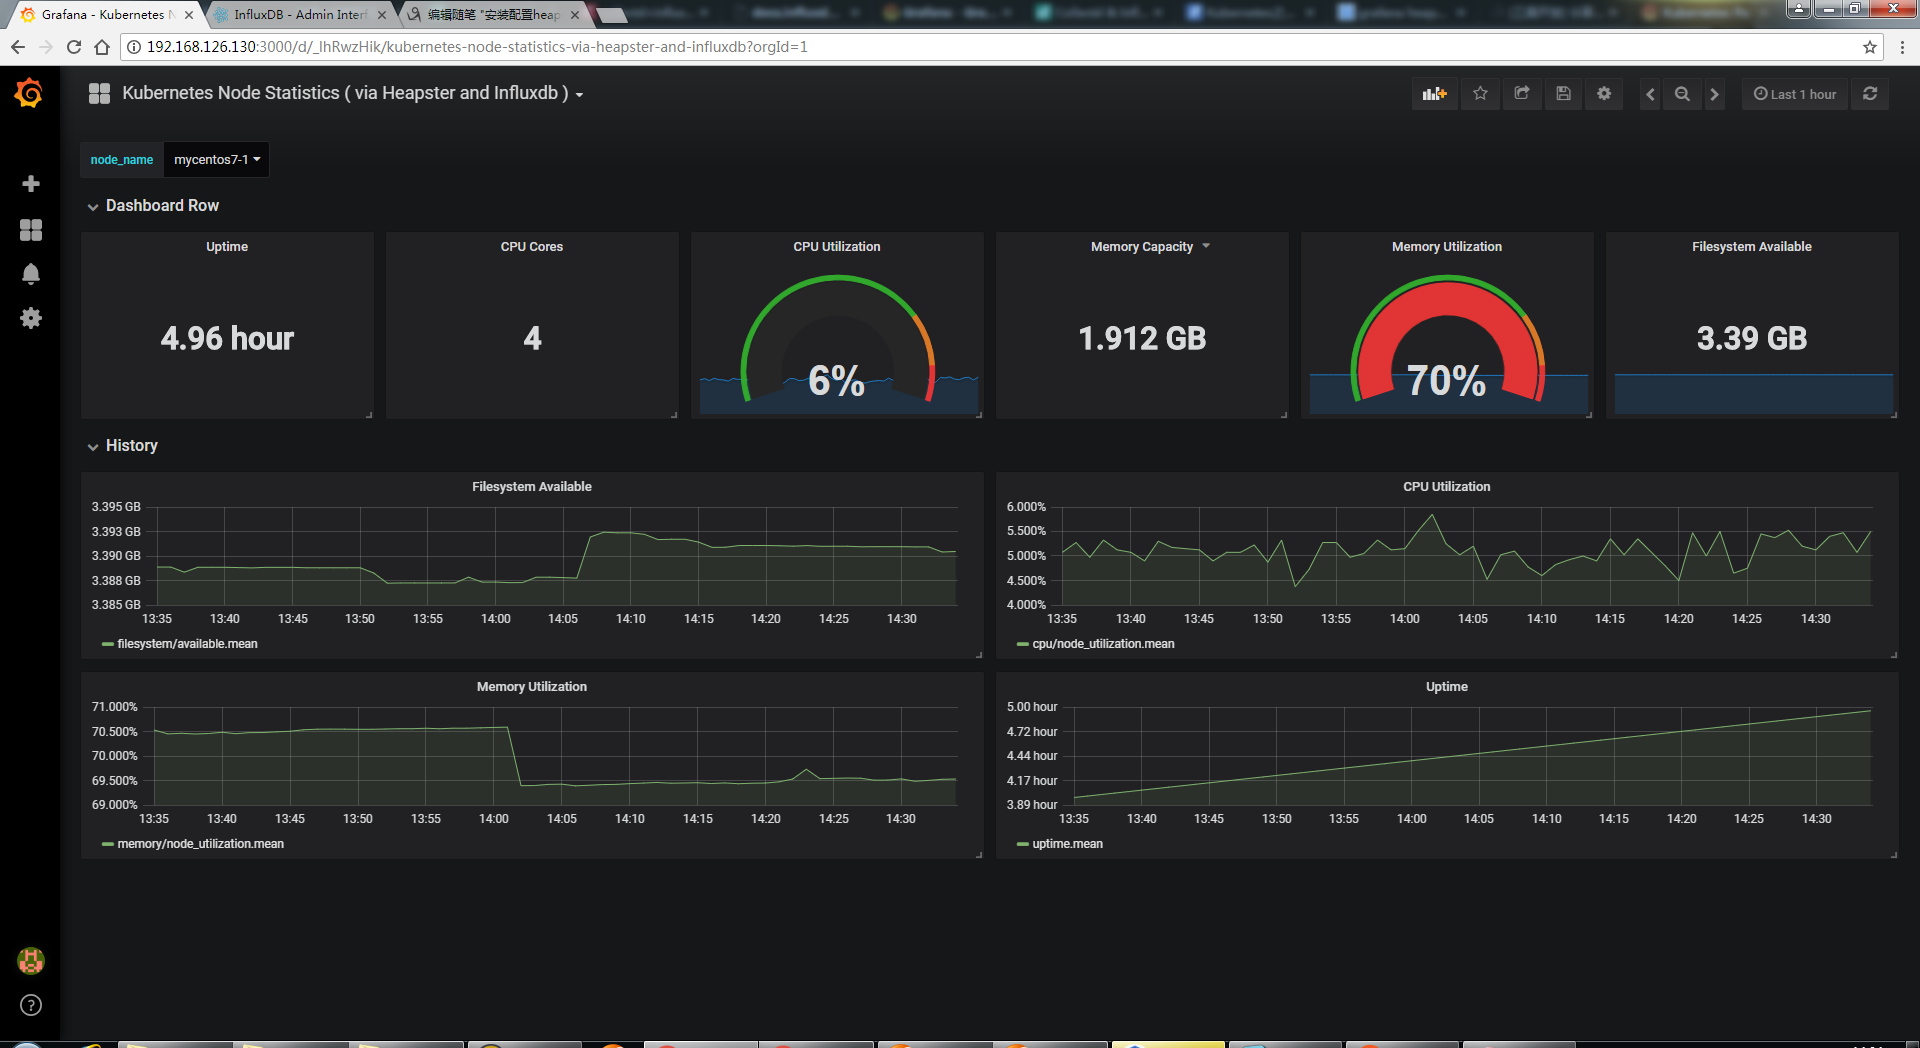This screenshot has width=1920, height=1048.
Task: Open dashboard settings gear icon
Action: coord(1604,94)
